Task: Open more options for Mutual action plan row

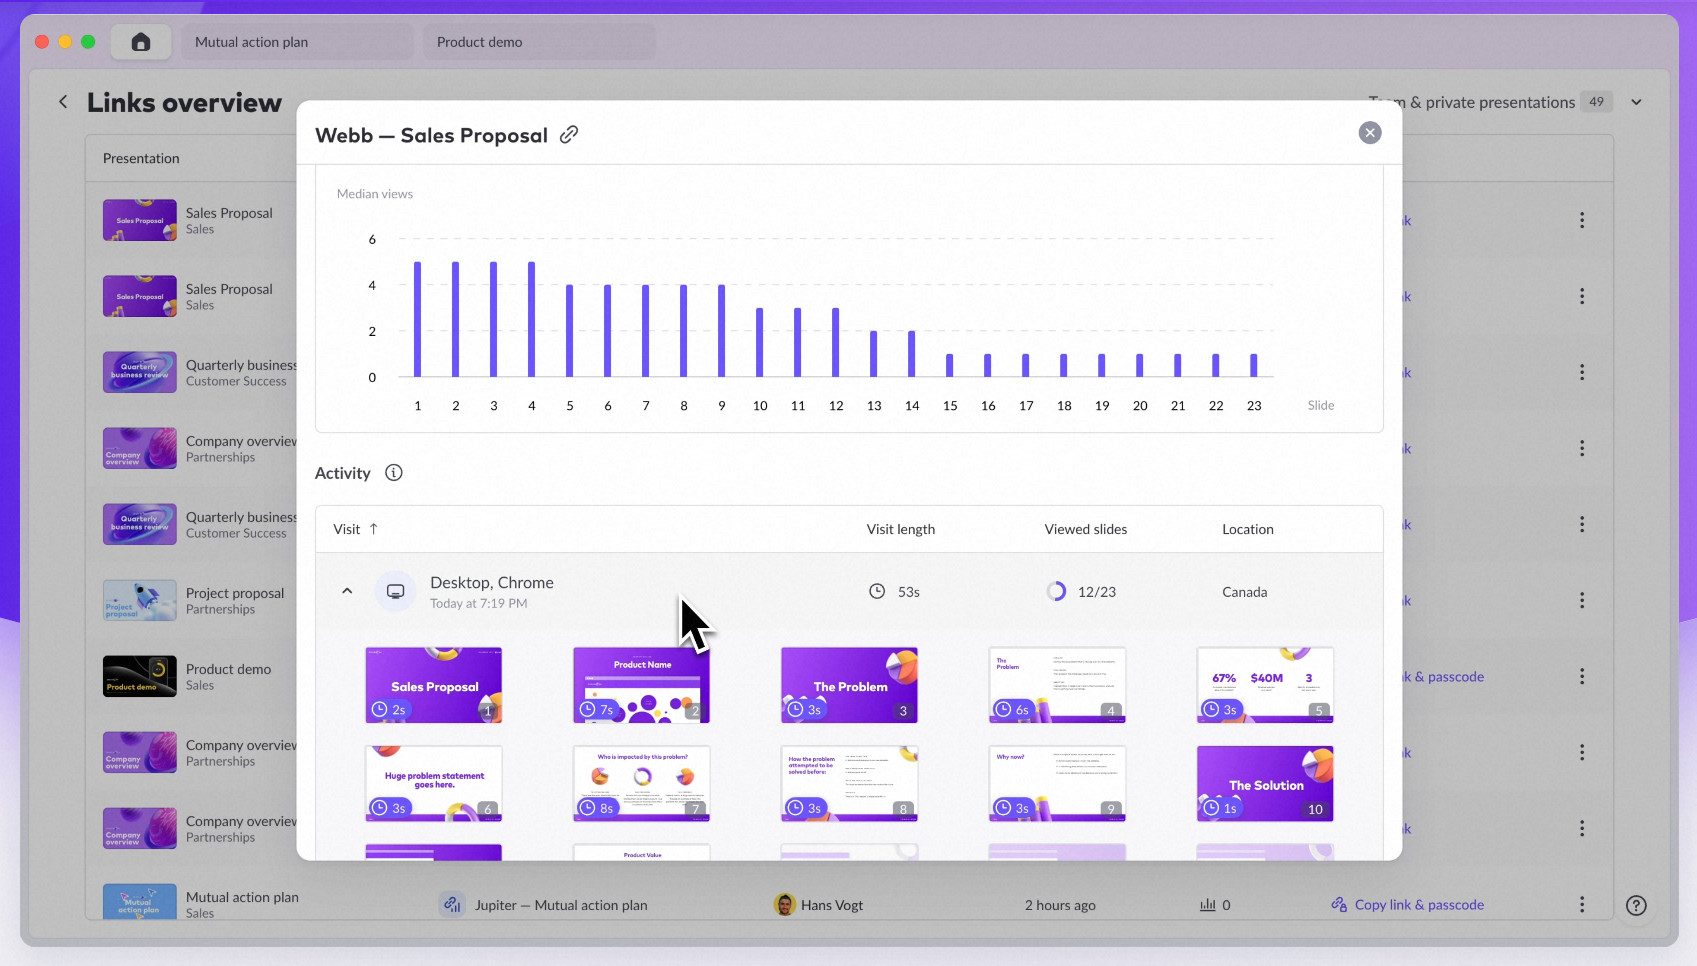Action: point(1581,905)
